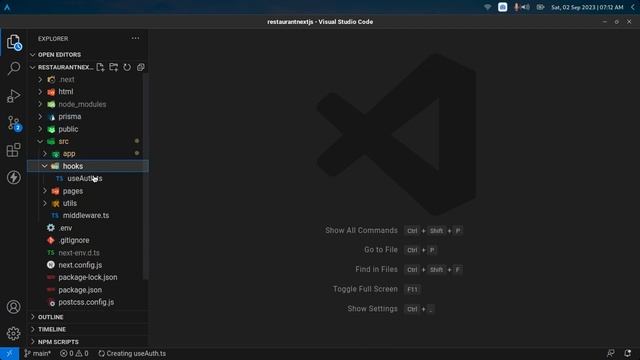640x360 pixels.
Task: Click the Creating useAuth.ts status message
Action: click(132, 353)
